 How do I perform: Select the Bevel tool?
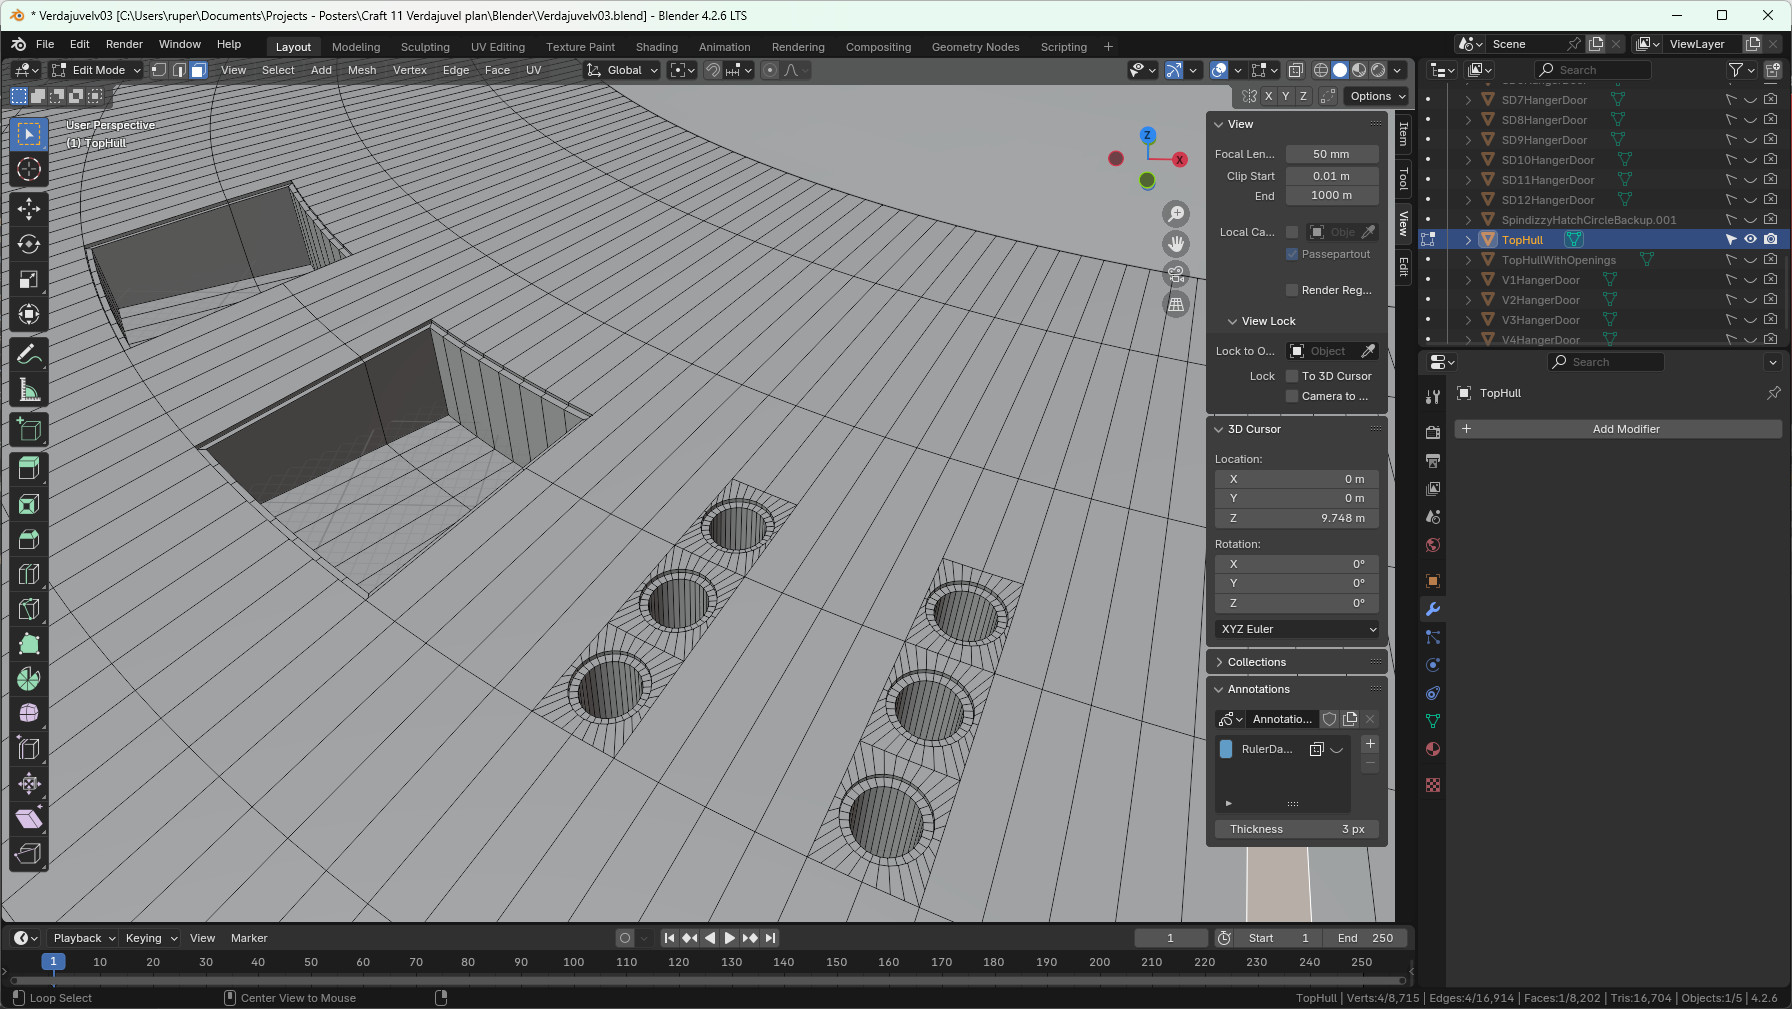pyautogui.click(x=29, y=539)
